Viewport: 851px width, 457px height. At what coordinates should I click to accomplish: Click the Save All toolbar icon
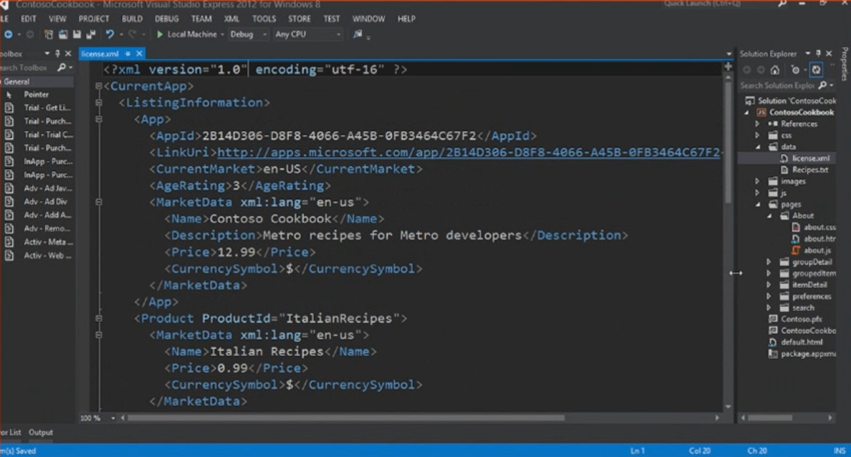pyautogui.click(x=91, y=34)
